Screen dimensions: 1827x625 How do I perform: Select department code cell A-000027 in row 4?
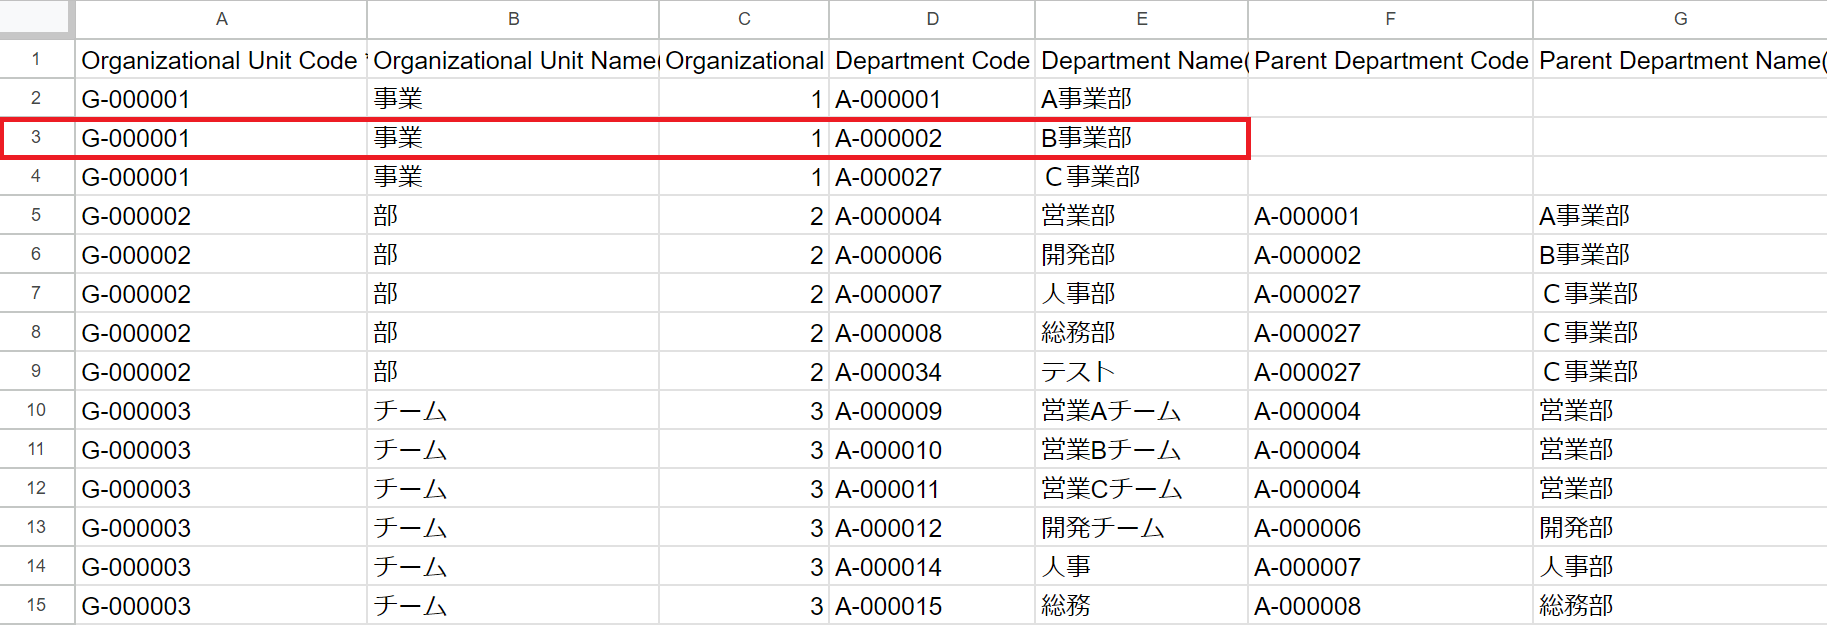(x=931, y=177)
